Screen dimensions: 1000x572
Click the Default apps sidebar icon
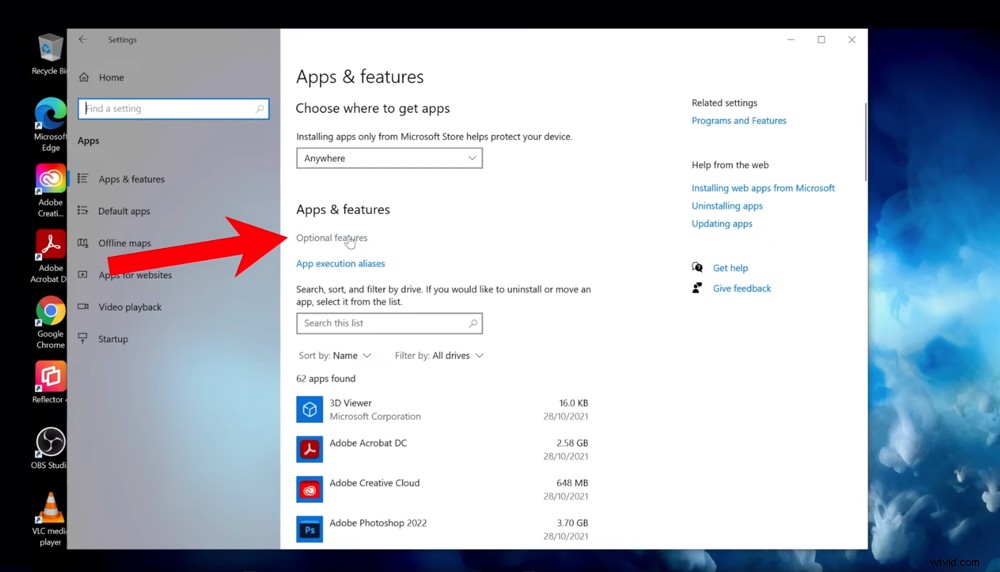[x=83, y=210]
